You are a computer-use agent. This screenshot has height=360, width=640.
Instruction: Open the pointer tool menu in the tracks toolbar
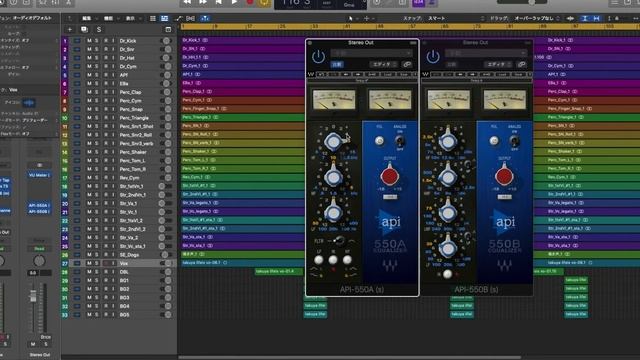pos(352,18)
